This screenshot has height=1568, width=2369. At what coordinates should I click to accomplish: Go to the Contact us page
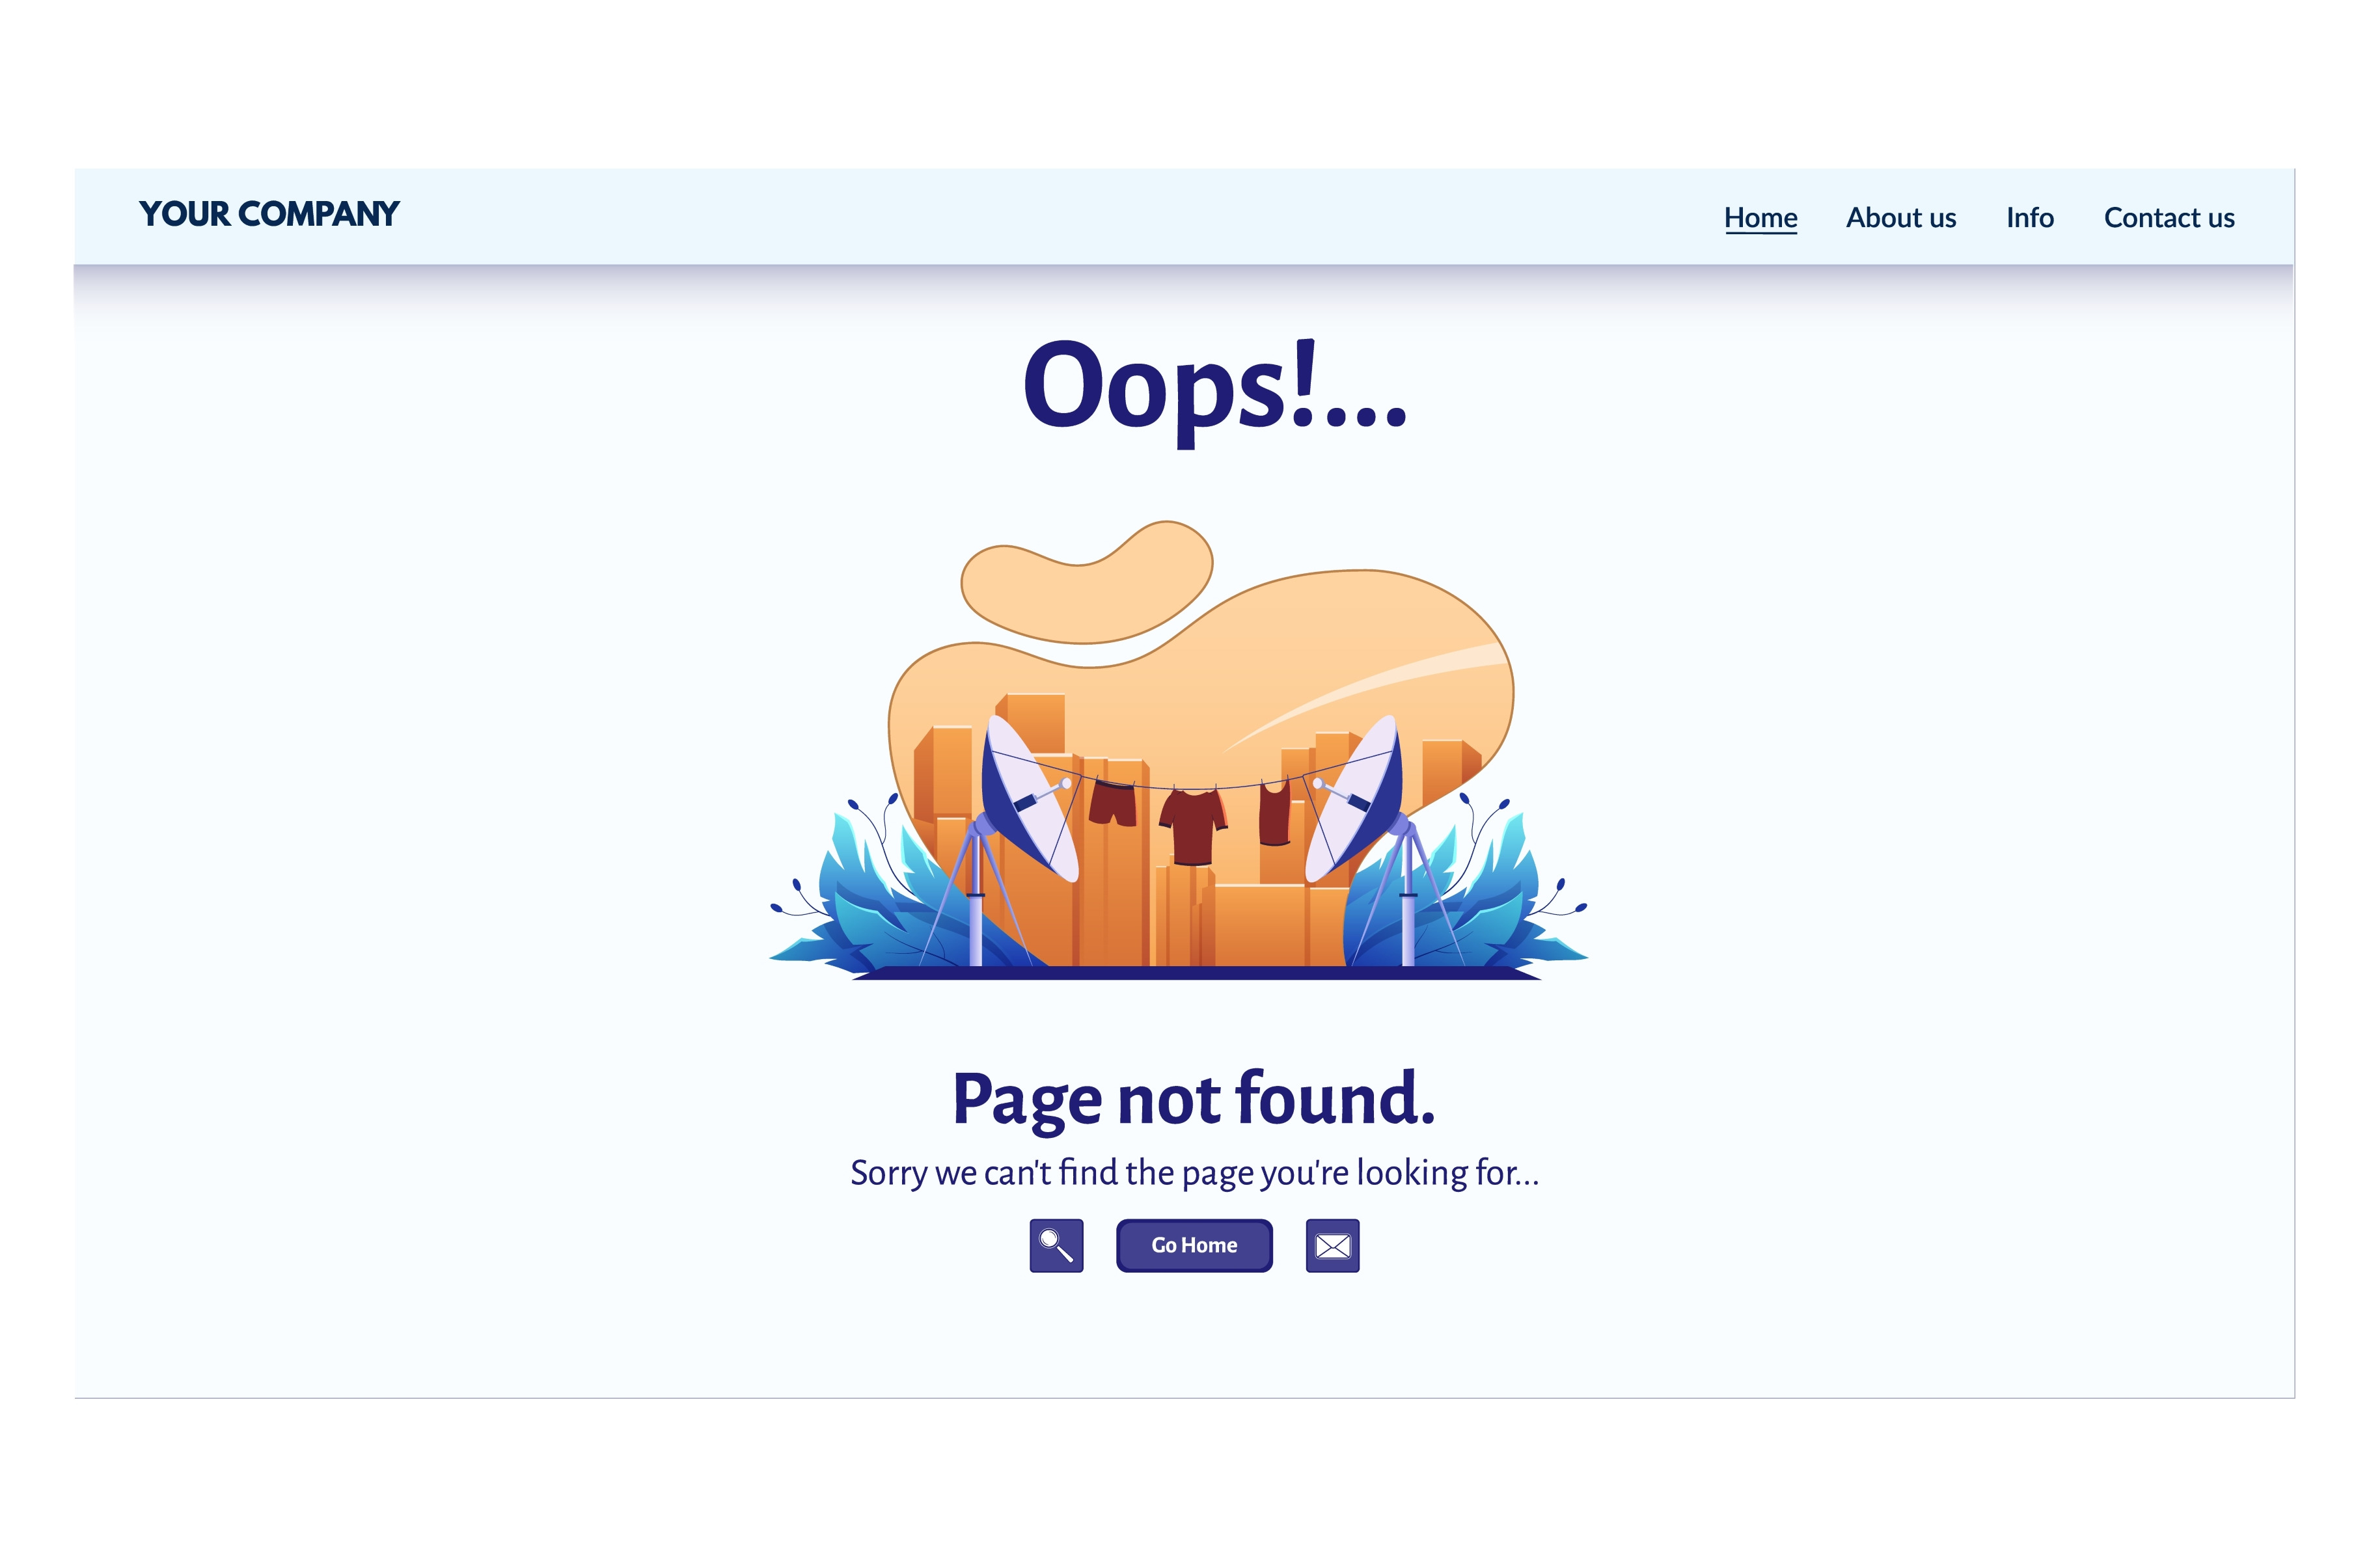click(x=2168, y=218)
